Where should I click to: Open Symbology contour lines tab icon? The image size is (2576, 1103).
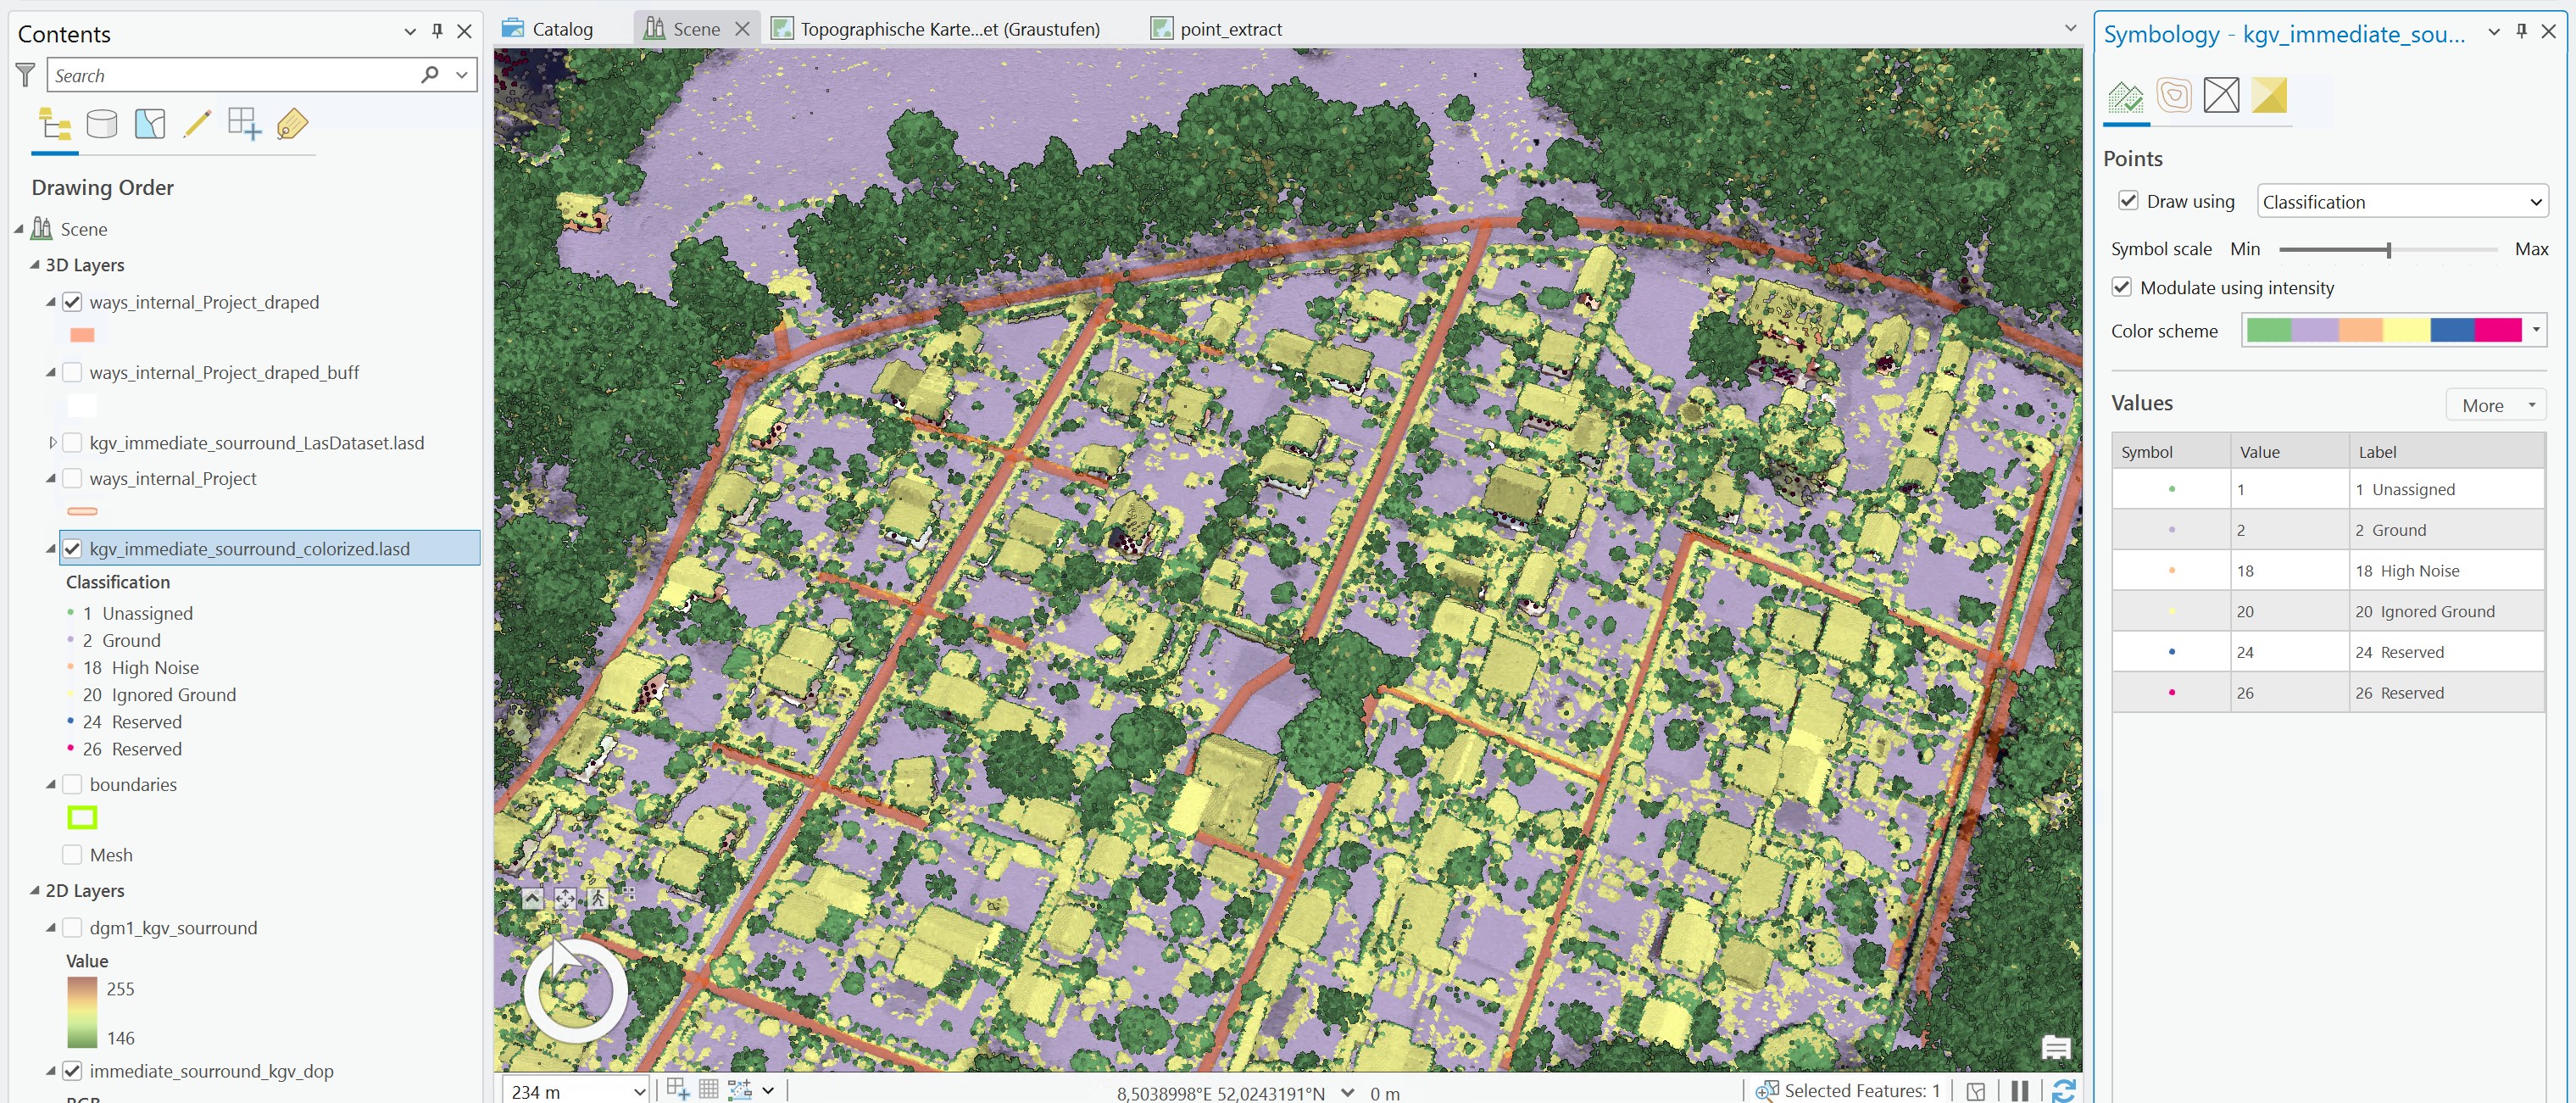pyautogui.click(x=2174, y=96)
